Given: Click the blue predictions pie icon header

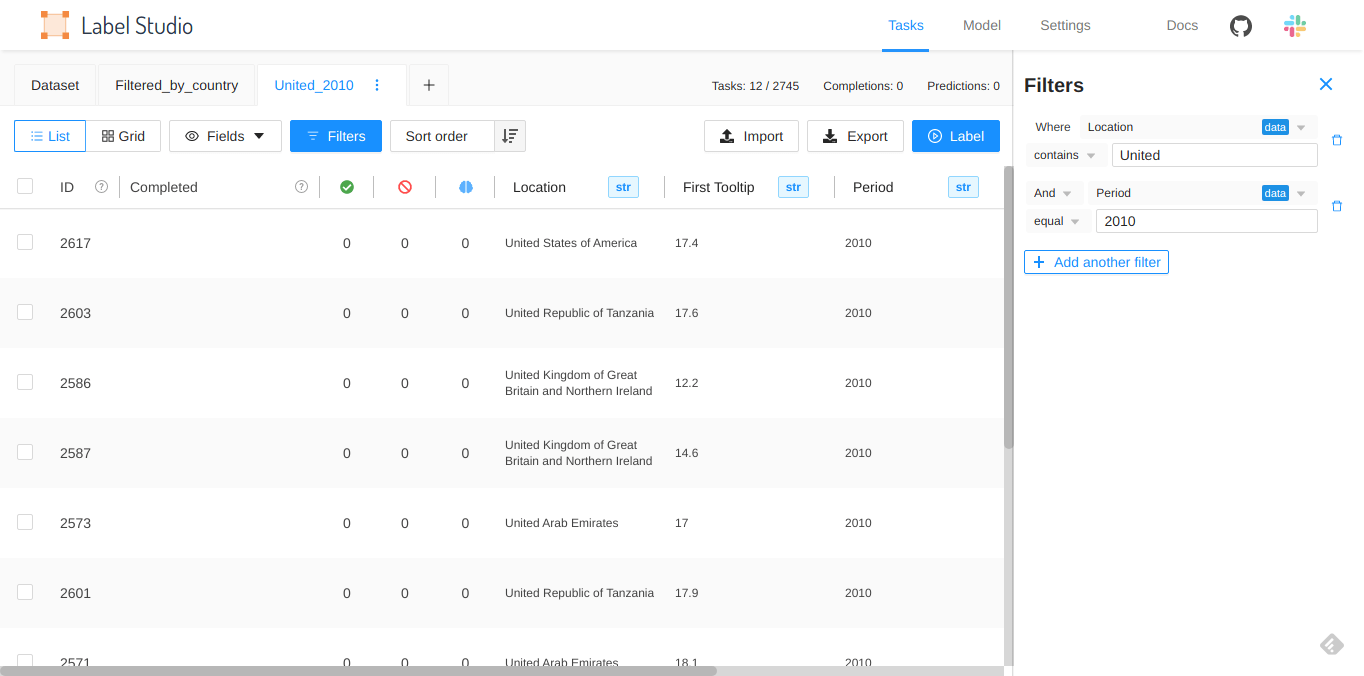Looking at the screenshot, I should pyautogui.click(x=465, y=187).
